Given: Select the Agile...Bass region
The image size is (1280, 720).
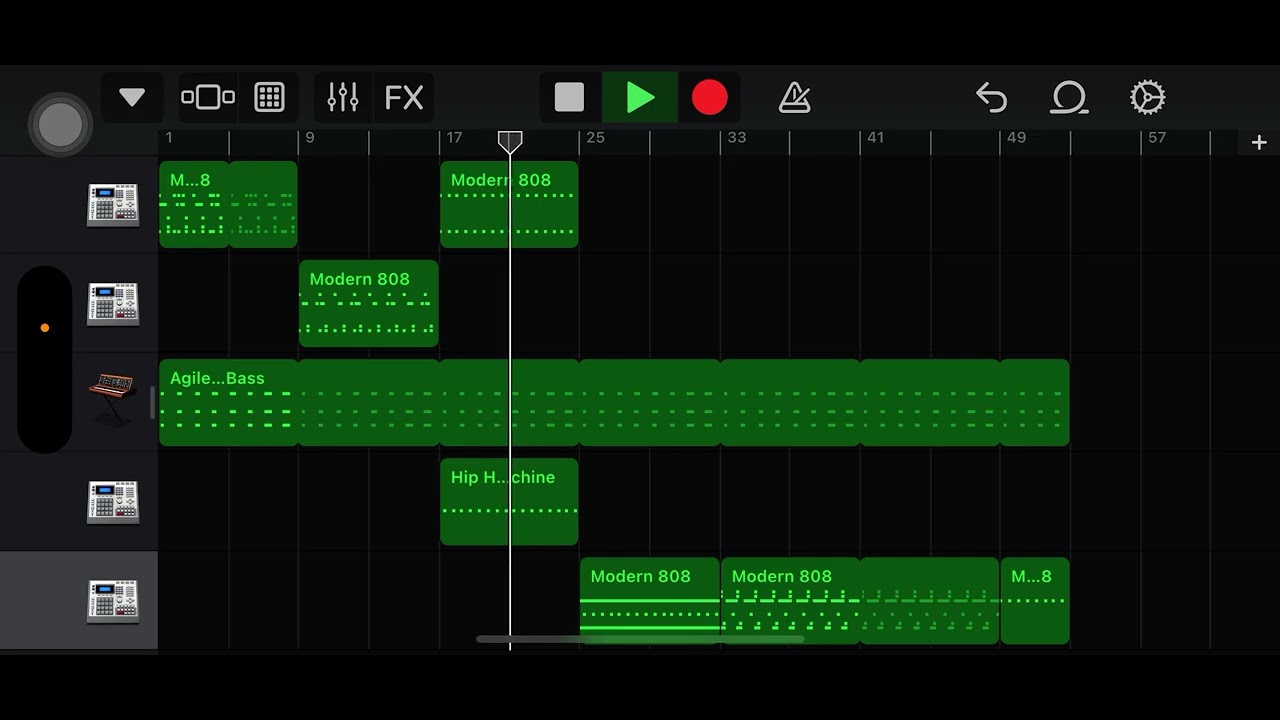Looking at the screenshot, I should (229, 402).
